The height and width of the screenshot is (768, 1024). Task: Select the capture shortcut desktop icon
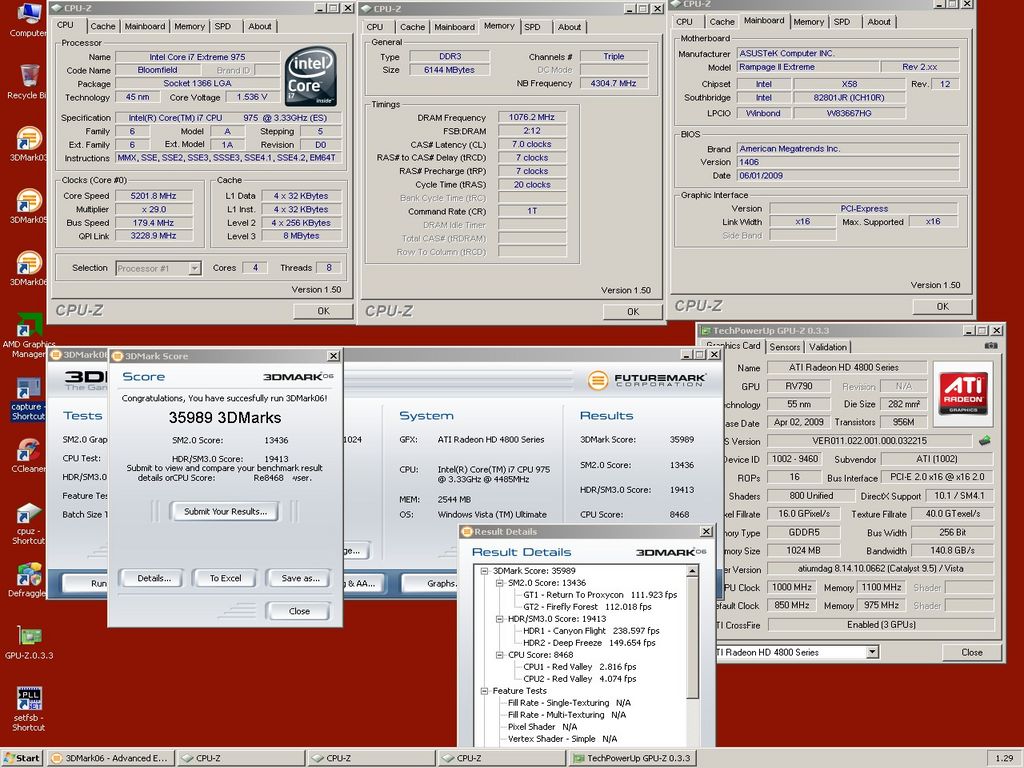click(x=28, y=398)
